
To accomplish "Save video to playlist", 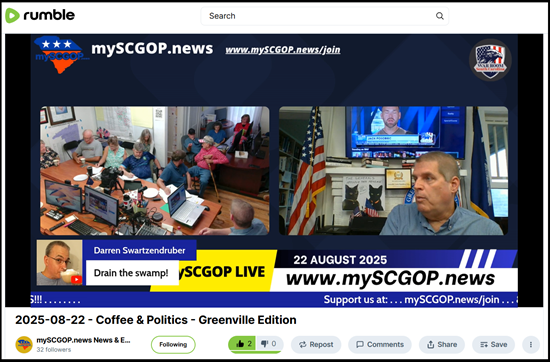I will click(x=493, y=344).
